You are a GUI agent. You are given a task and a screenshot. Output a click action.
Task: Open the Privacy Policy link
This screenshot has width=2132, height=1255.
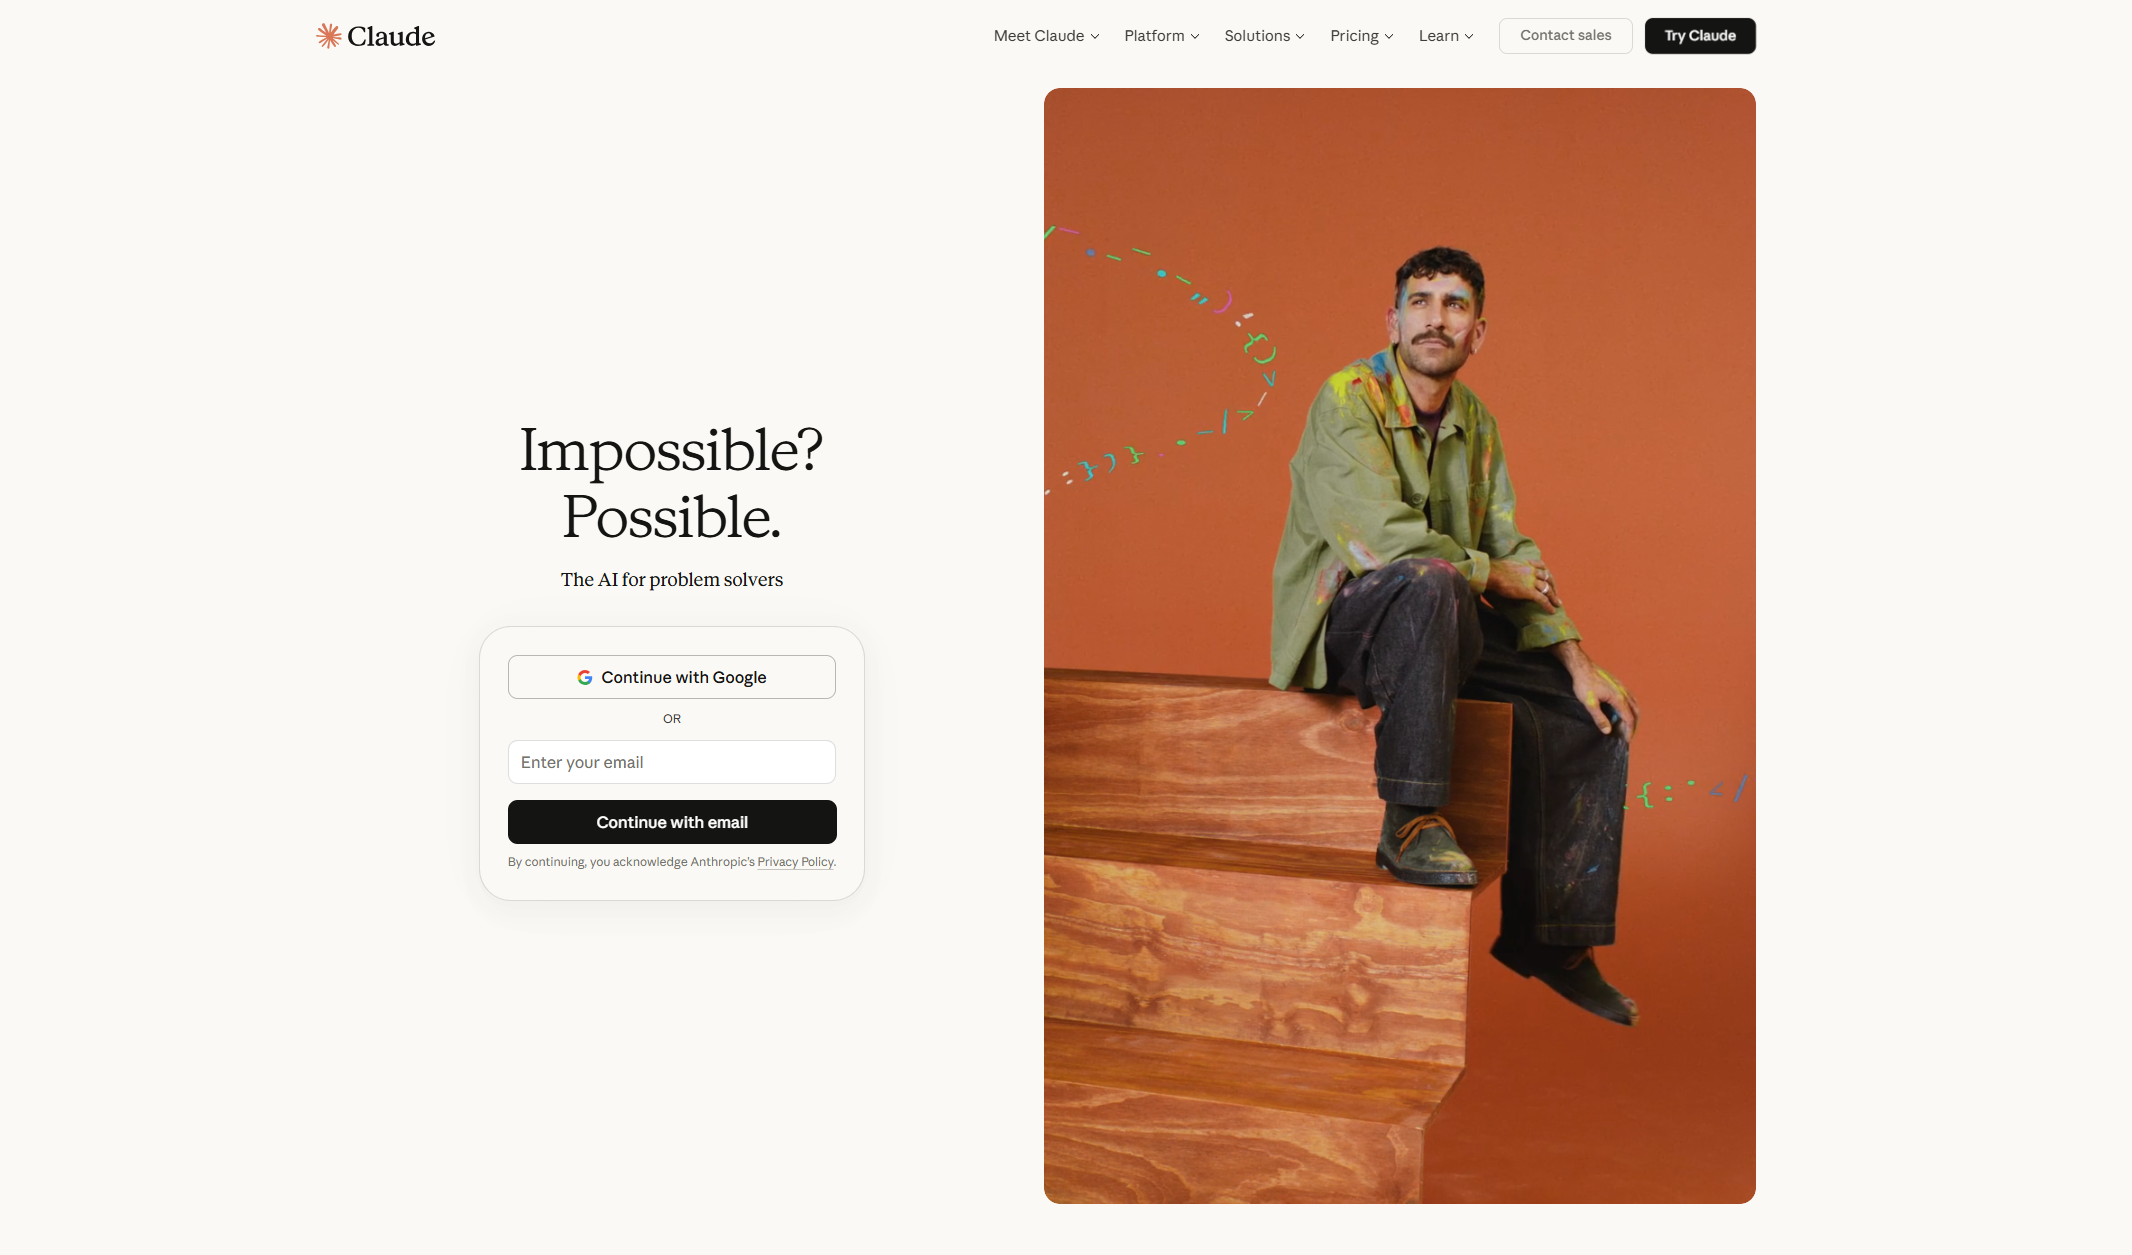(x=795, y=862)
